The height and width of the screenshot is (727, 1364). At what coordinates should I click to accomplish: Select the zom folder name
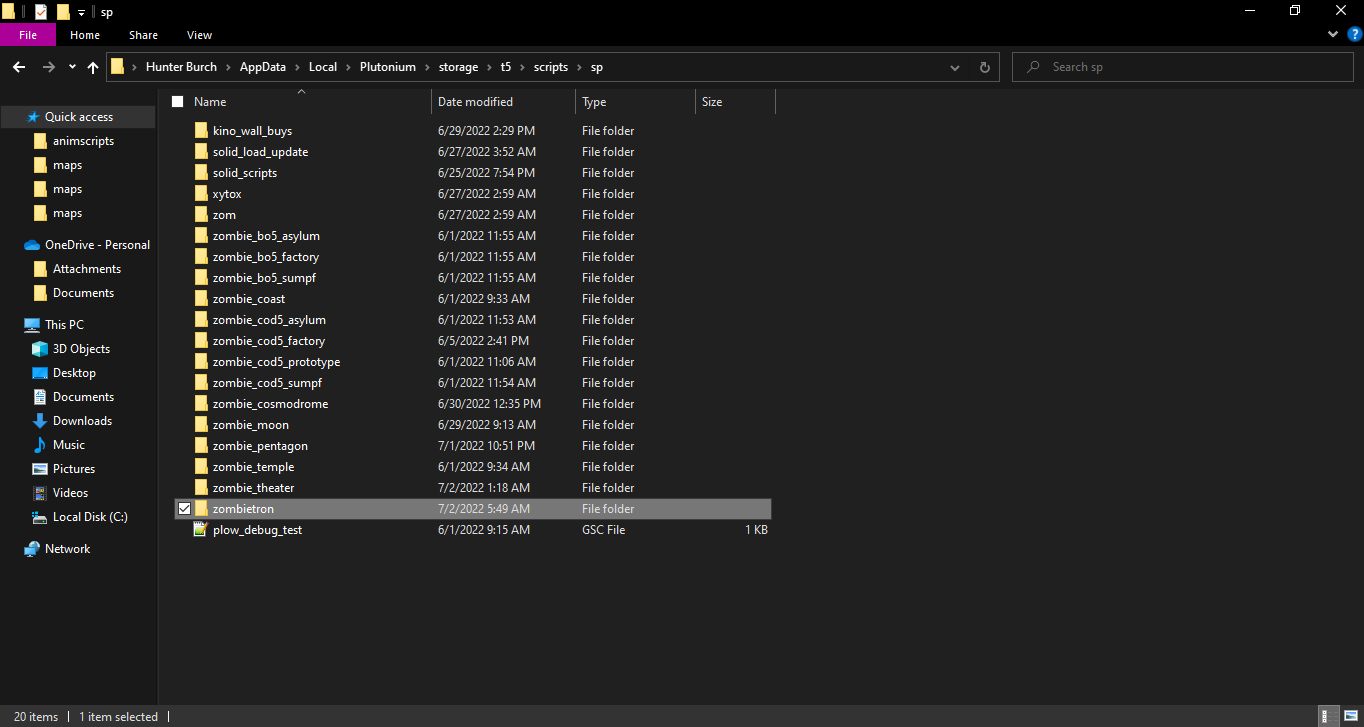tap(224, 215)
